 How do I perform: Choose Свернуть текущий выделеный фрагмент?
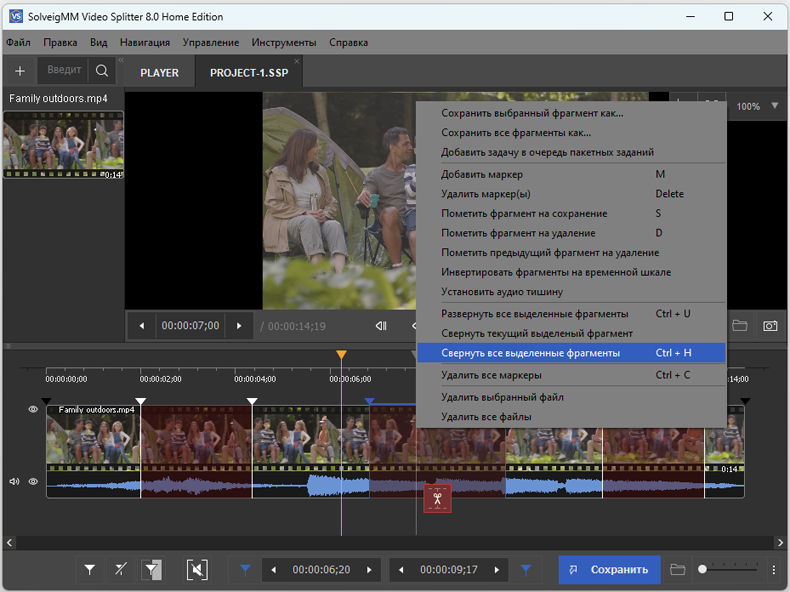coord(571,334)
